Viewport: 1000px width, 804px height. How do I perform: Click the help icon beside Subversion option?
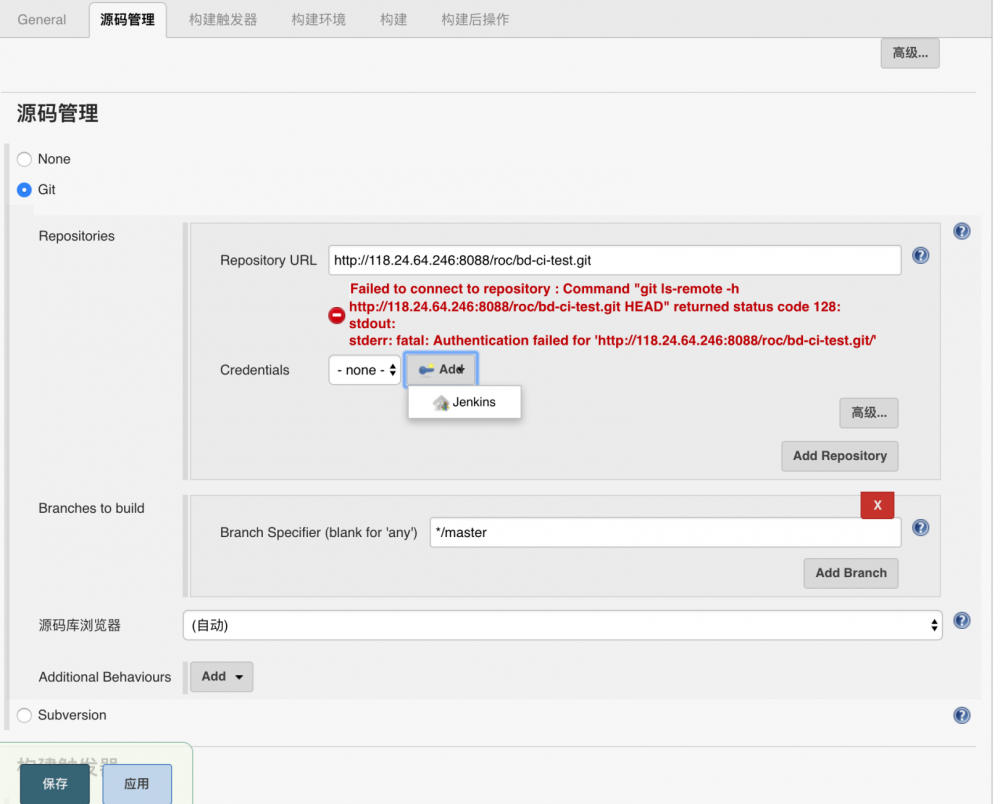[961, 715]
